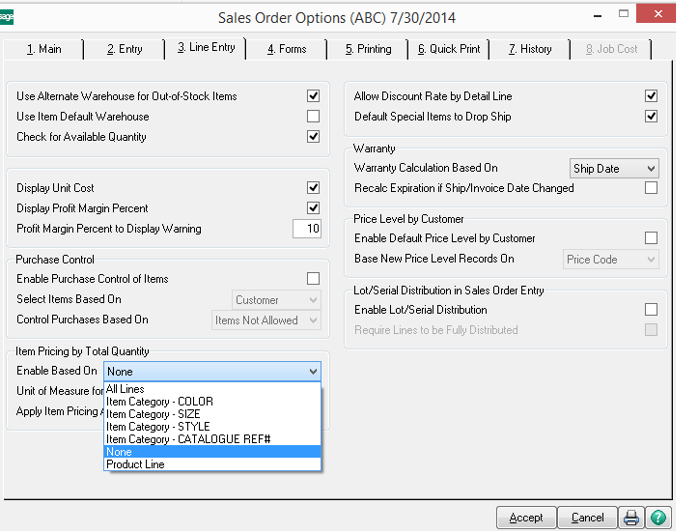Viewport: 676px width, 531px height.
Task: Open help with the question mark icon
Action: click(x=657, y=517)
